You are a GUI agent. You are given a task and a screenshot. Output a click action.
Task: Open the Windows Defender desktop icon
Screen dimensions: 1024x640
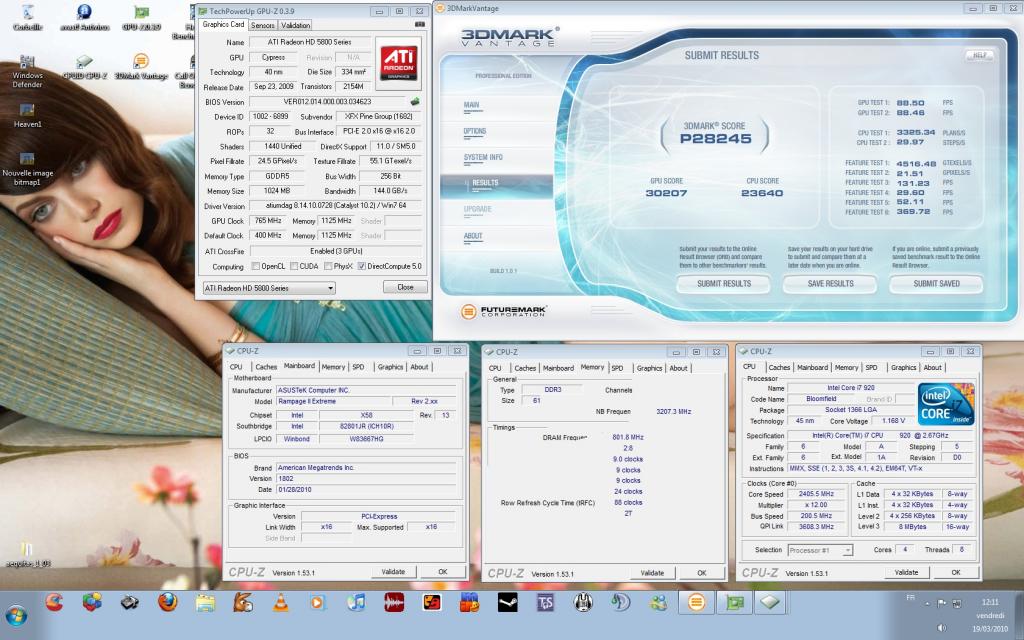[x=27, y=71]
